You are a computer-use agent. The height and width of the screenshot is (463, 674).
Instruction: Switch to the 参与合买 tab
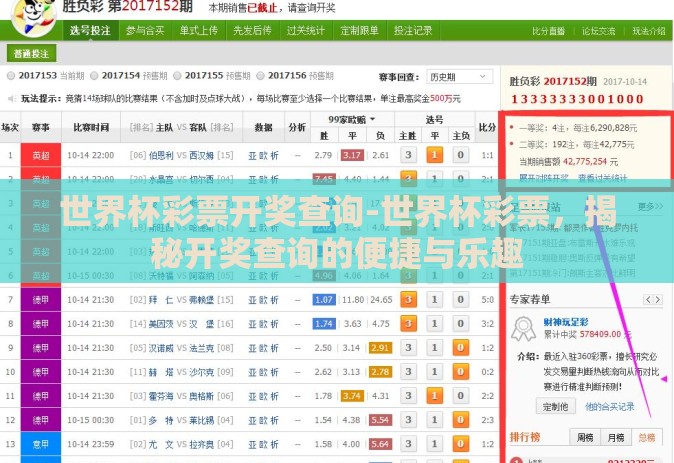coord(145,31)
